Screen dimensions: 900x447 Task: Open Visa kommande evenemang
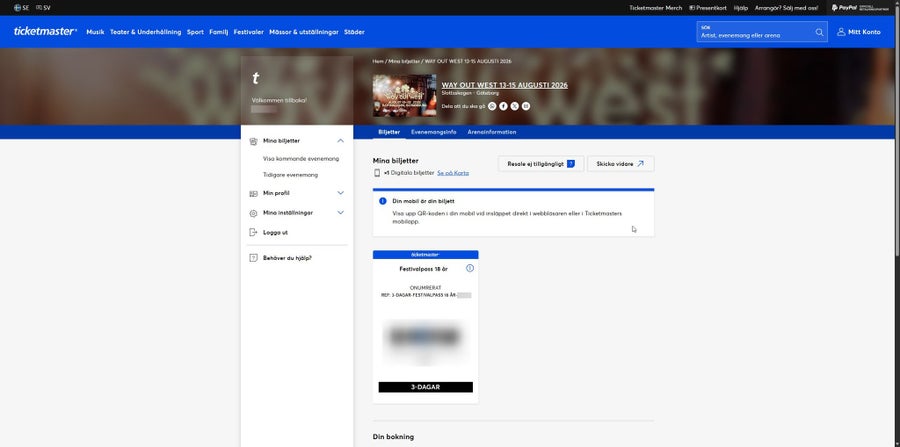click(301, 159)
